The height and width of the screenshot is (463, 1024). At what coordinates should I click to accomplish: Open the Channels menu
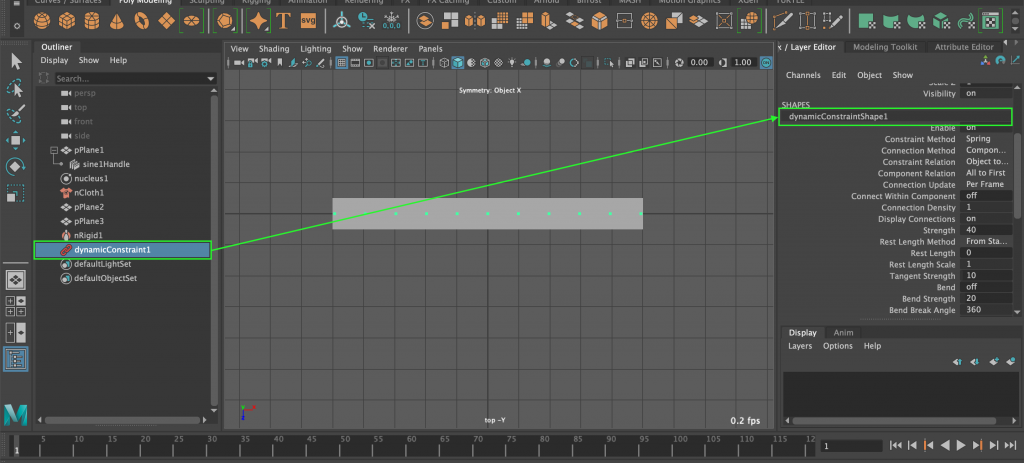click(803, 75)
